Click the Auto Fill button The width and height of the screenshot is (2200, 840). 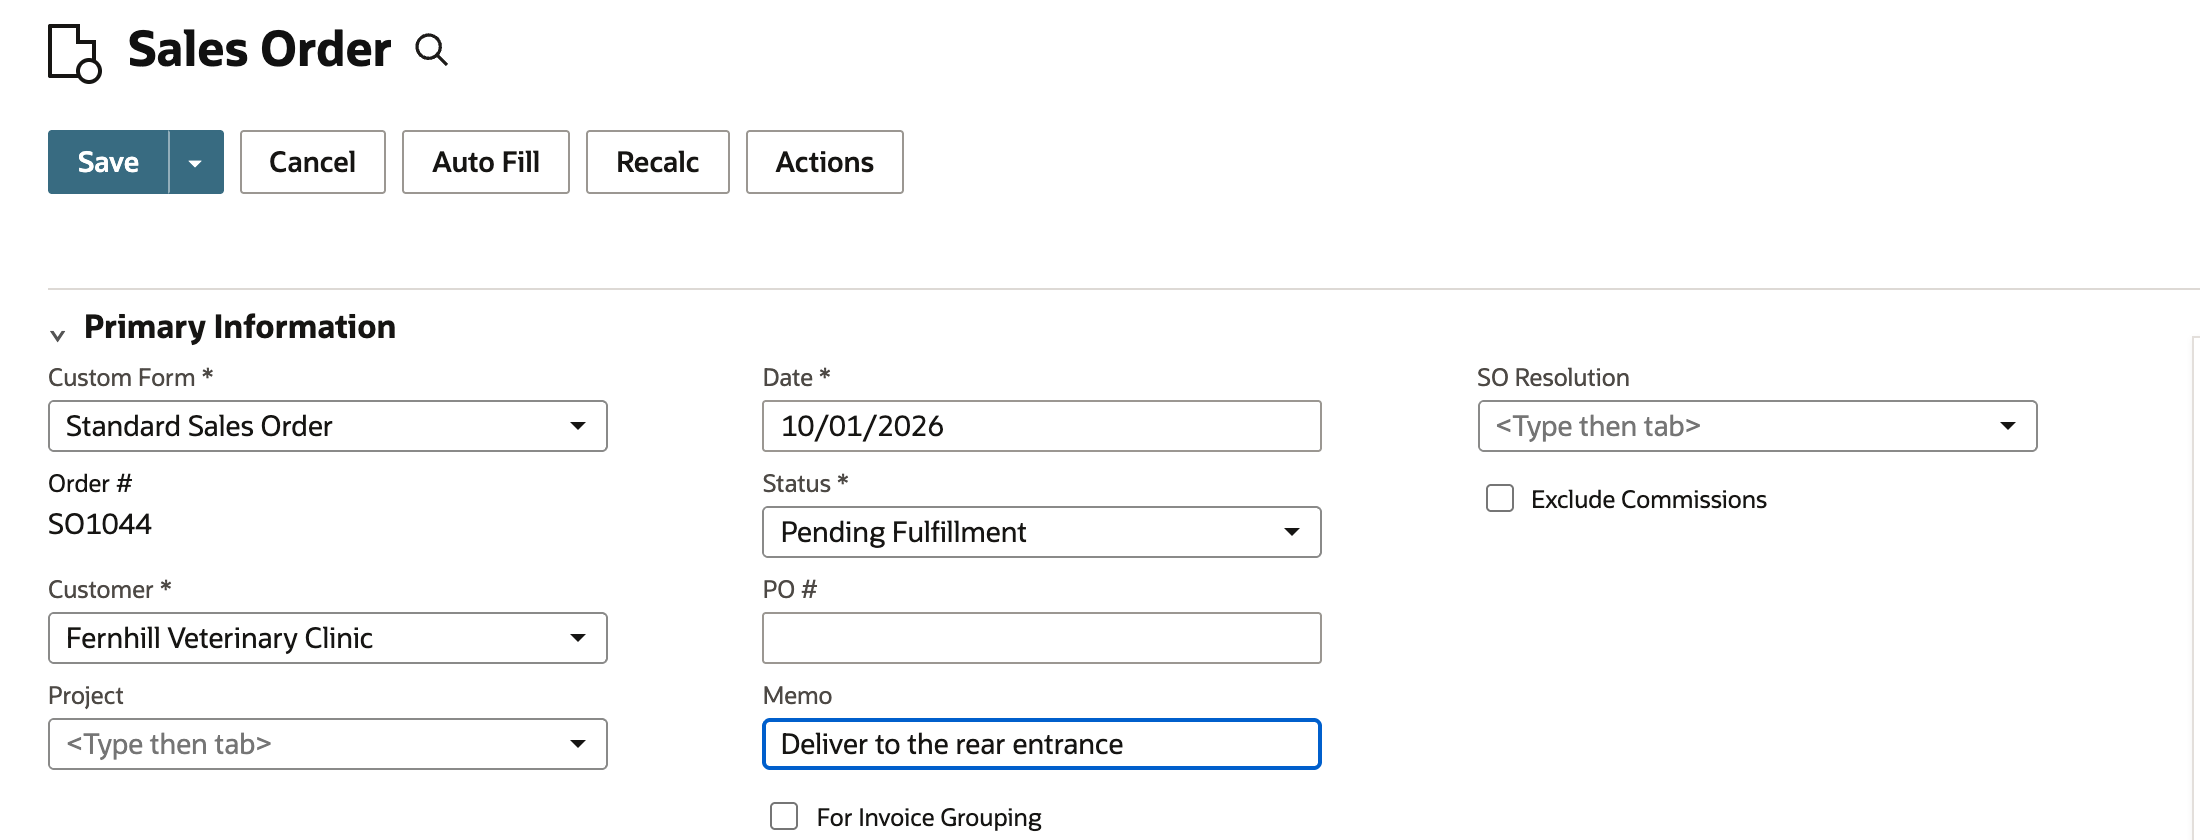[x=486, y=162]
